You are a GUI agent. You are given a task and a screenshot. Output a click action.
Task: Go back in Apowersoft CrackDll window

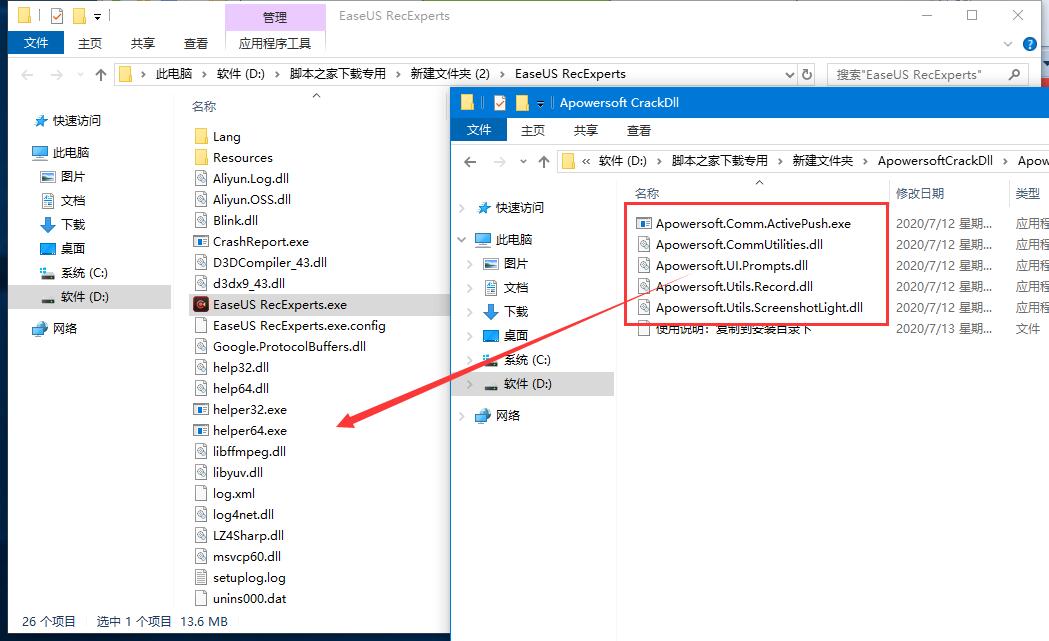[x=470, y=161]
